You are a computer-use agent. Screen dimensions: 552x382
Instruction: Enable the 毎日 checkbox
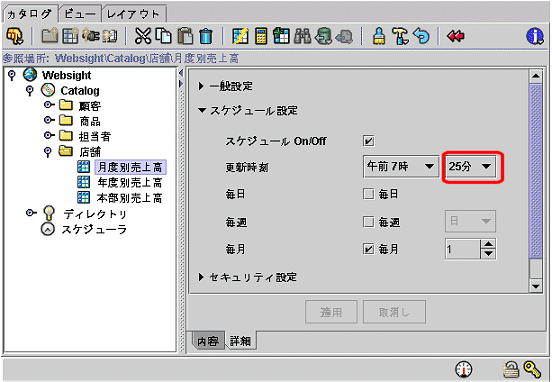click(369, 194)
